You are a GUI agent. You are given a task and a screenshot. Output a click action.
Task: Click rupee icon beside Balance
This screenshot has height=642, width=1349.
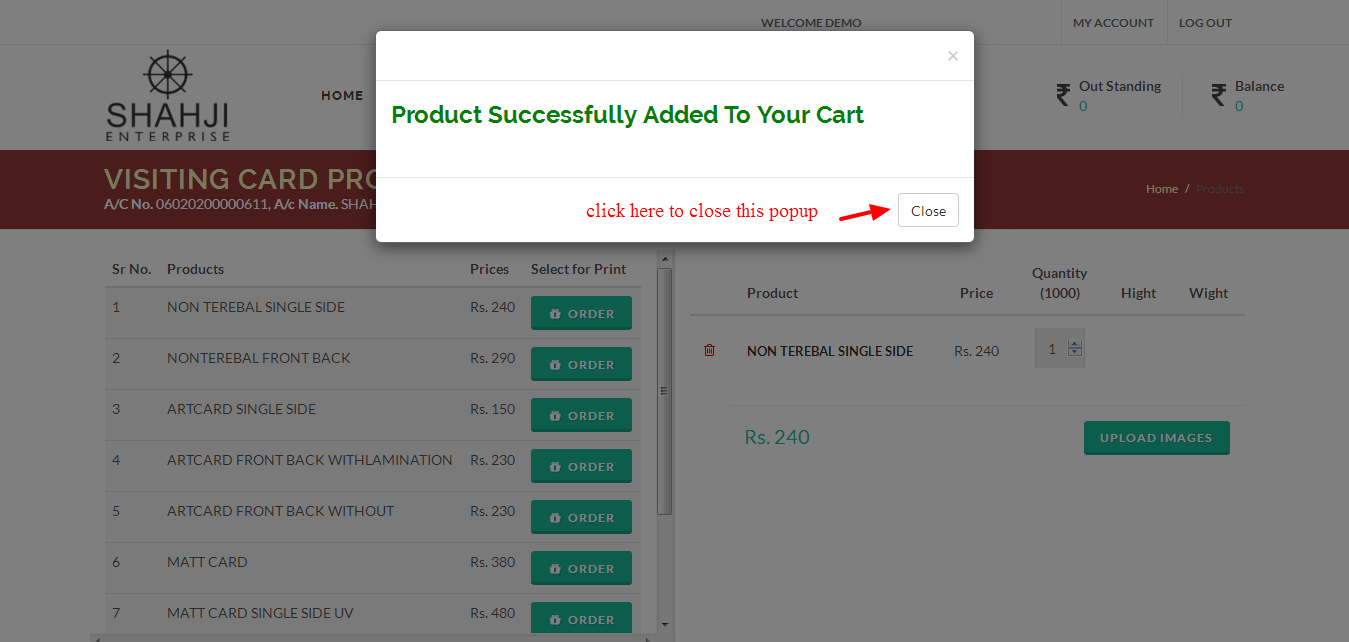pyautogui.click(x=1218, y=95)
